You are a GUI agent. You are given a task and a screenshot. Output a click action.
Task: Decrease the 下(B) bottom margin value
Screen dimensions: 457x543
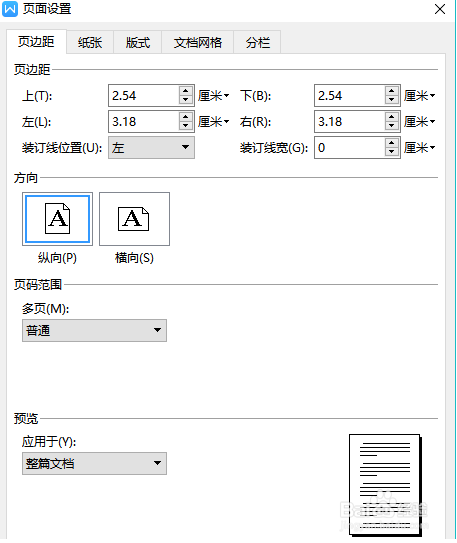(392, 100)
